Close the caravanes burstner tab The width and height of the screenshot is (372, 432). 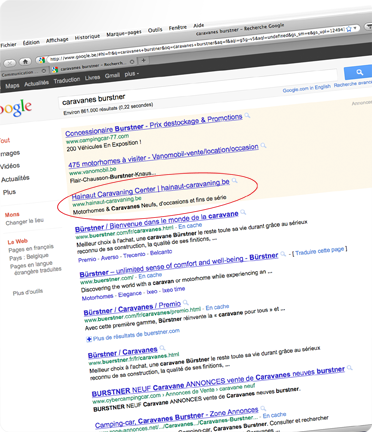(x=132, y=62)
